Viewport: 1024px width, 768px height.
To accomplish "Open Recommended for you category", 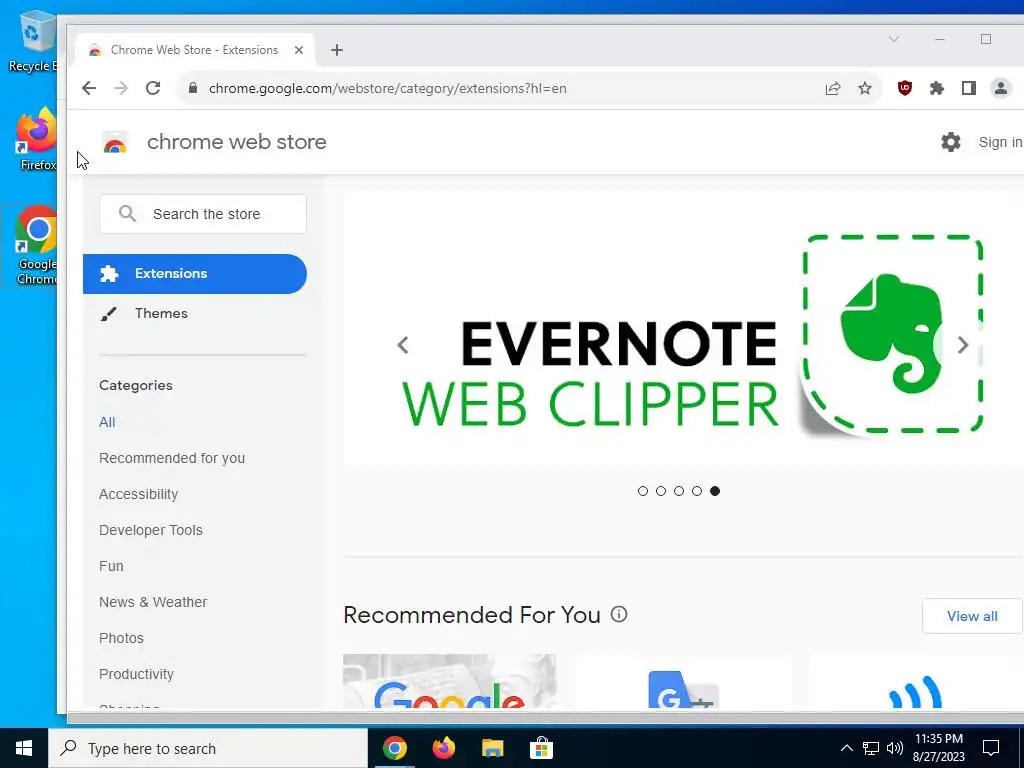I will click(172, 458).
